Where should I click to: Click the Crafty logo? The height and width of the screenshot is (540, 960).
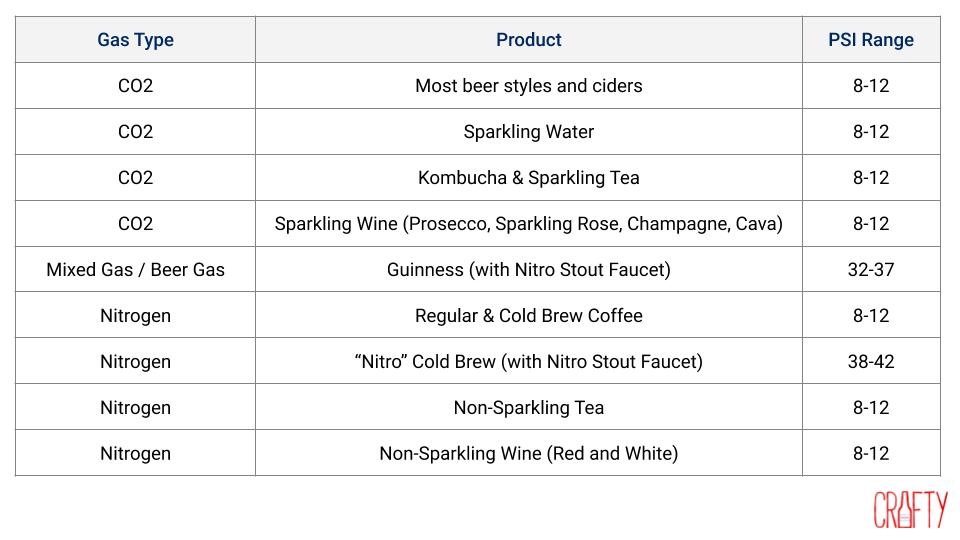coord(909,509)
